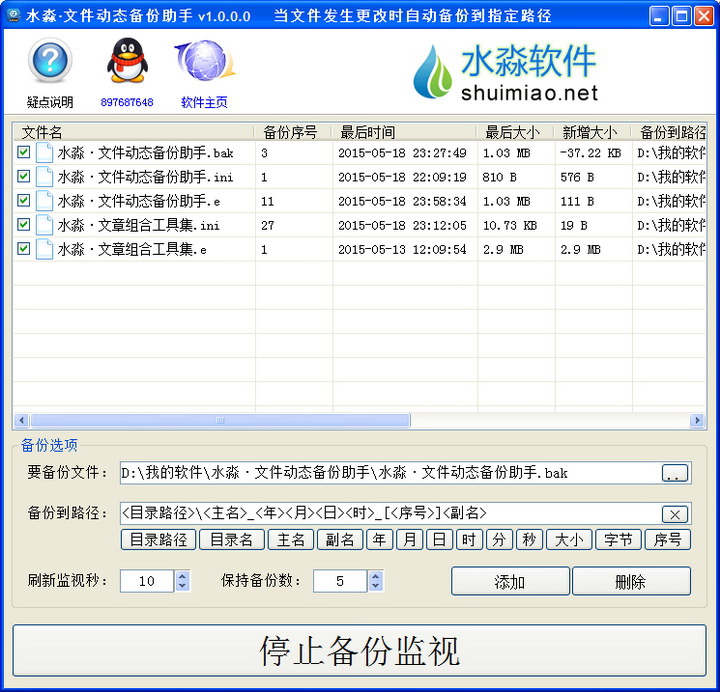720x692 pixels.
Task: Click the file icon of 文件动态备份助手.bak
Action: pos(44,152)
